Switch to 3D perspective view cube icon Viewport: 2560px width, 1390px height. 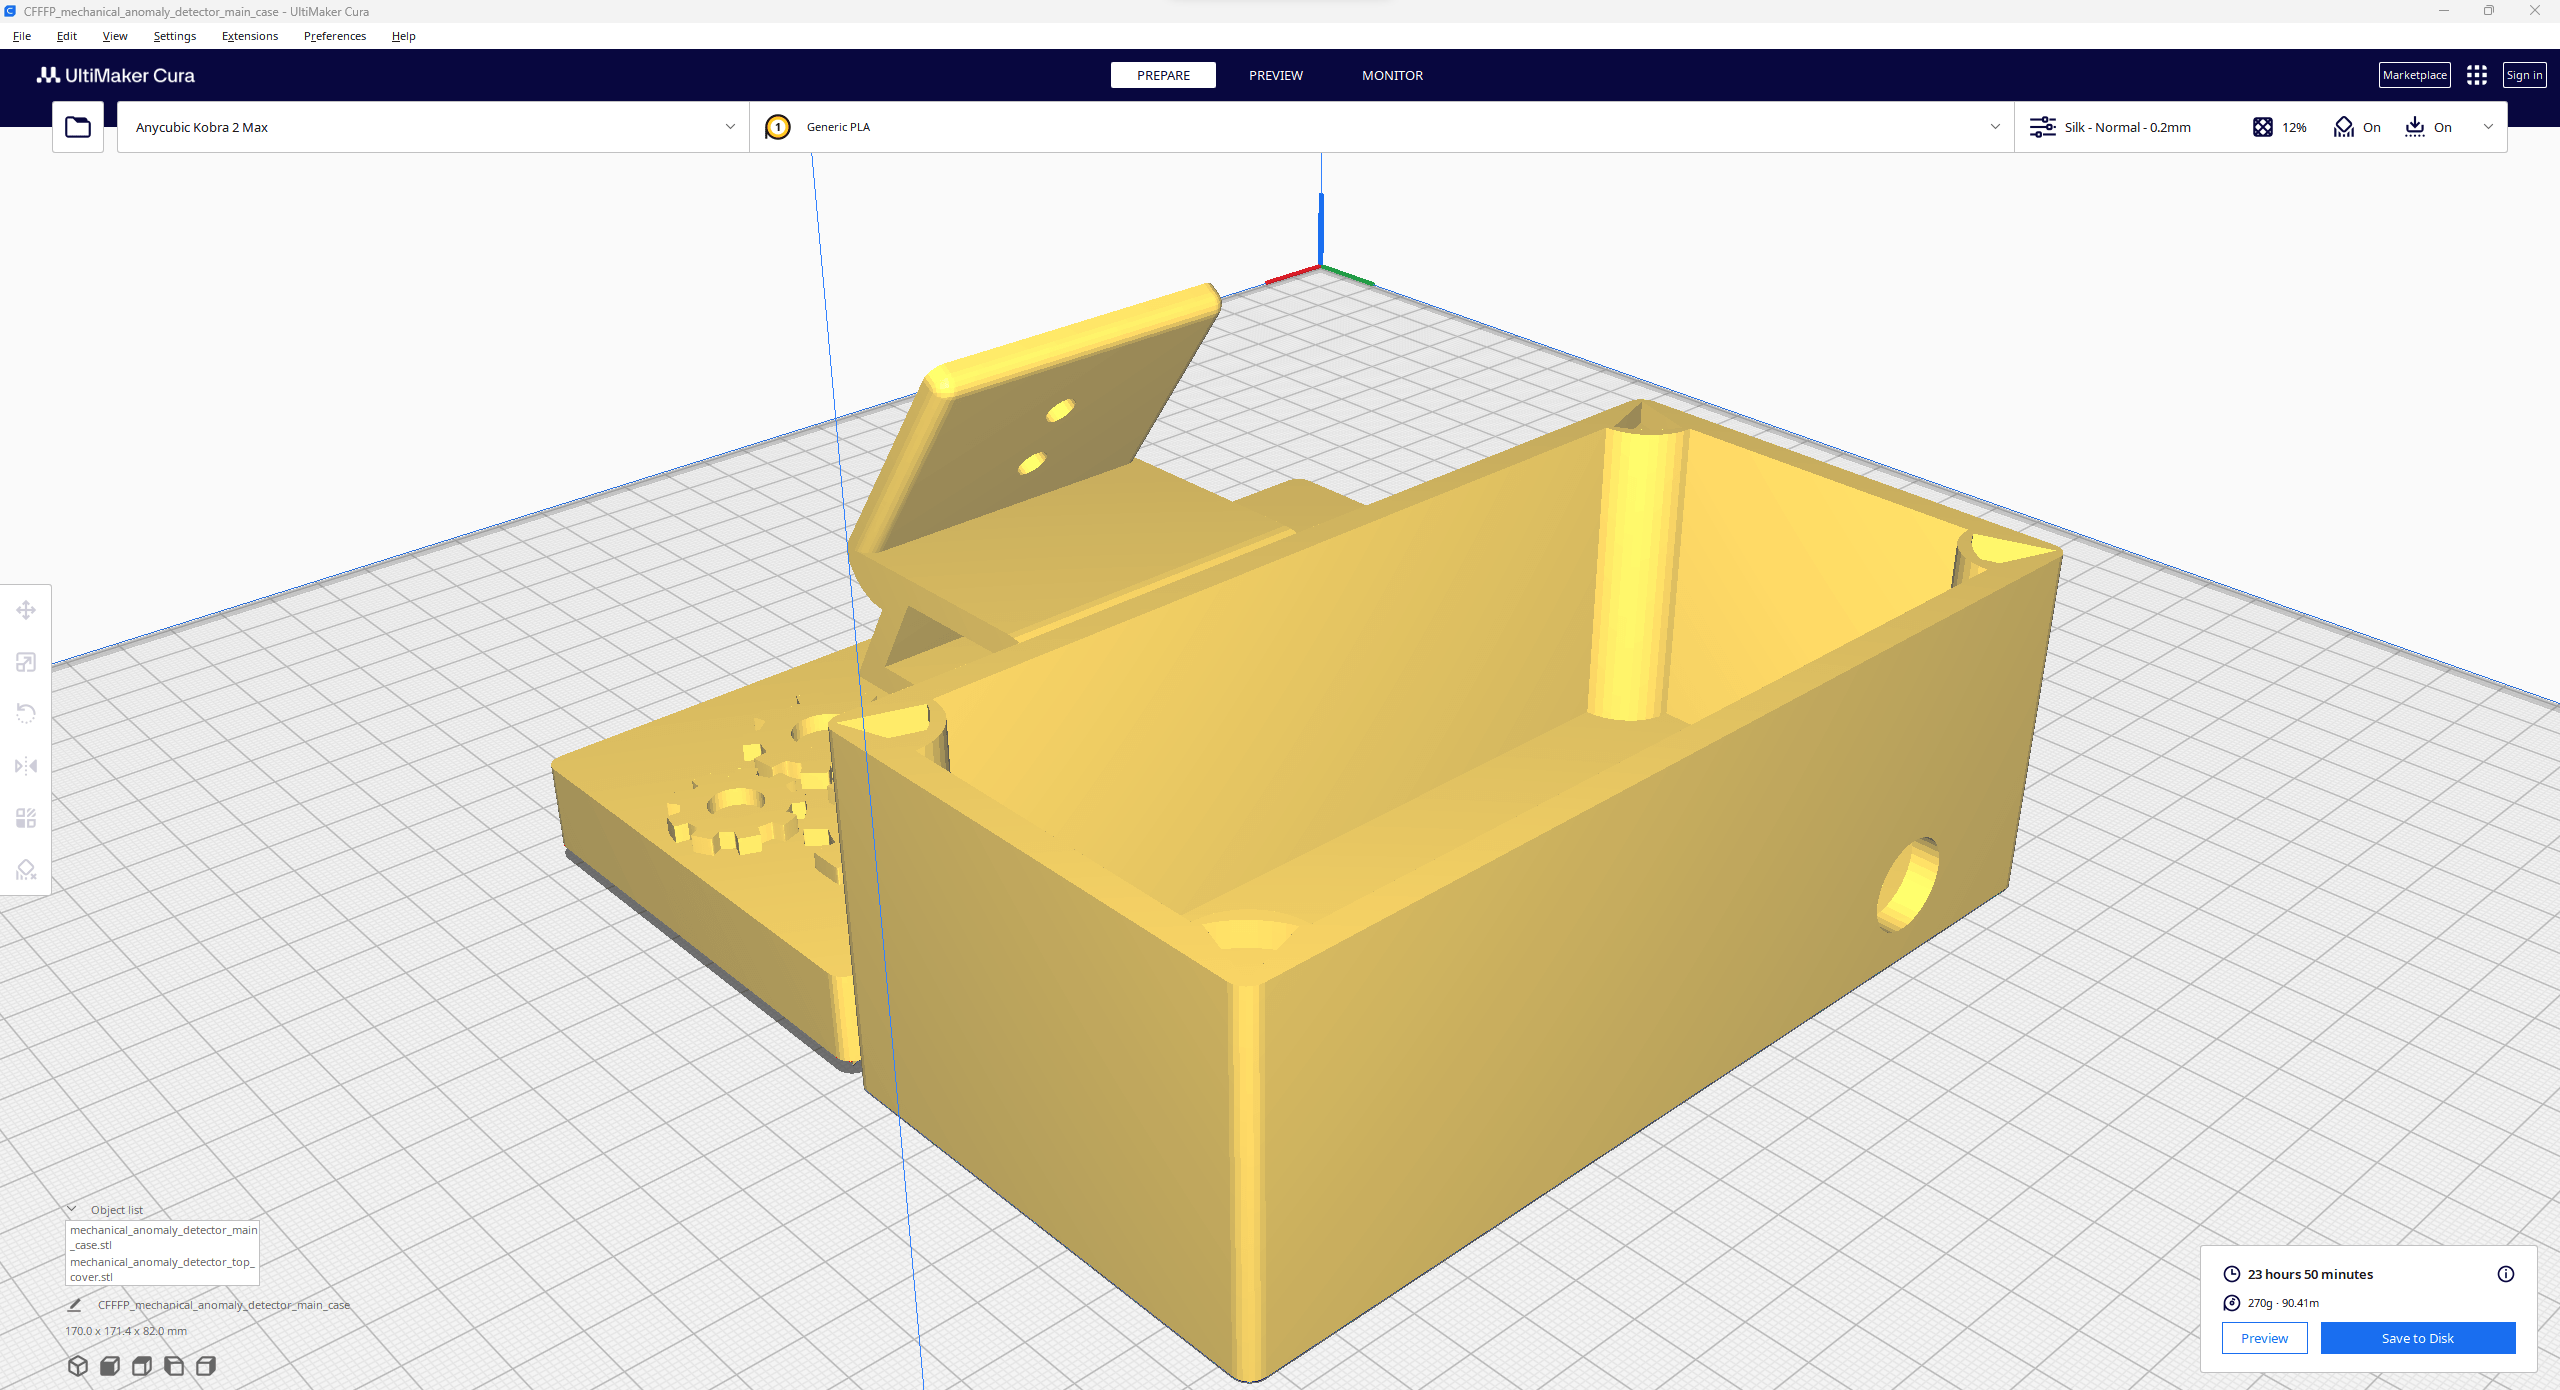(x=78, y=1366)
